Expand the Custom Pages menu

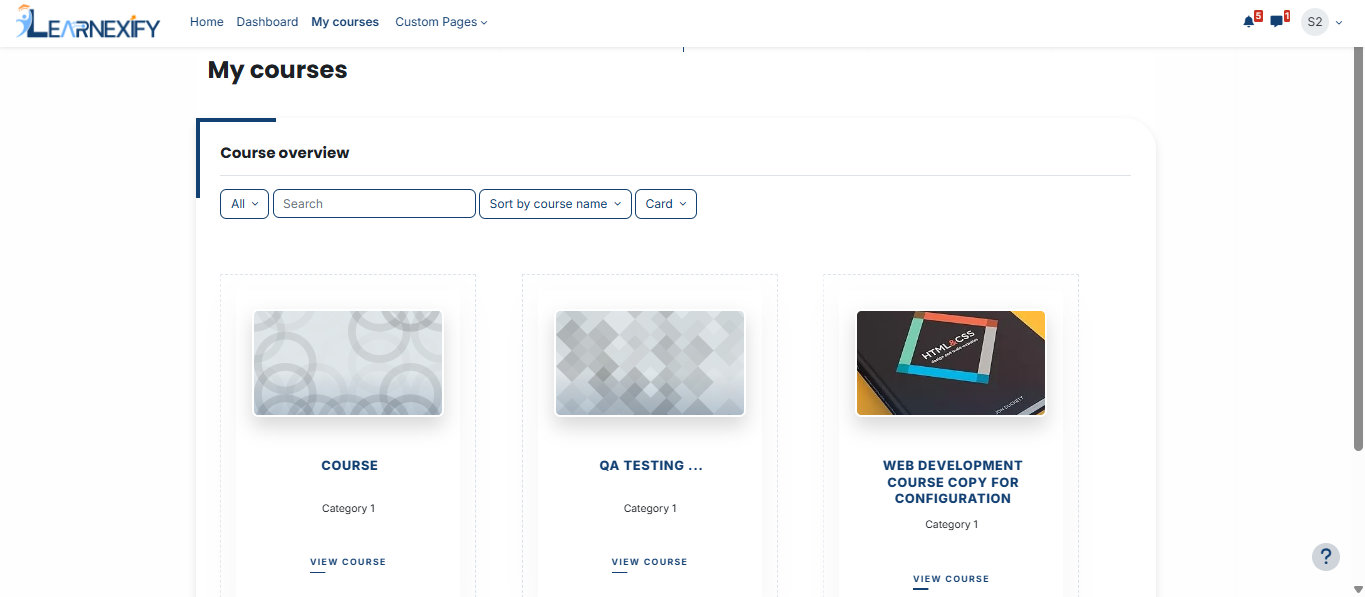click(441, 22)
